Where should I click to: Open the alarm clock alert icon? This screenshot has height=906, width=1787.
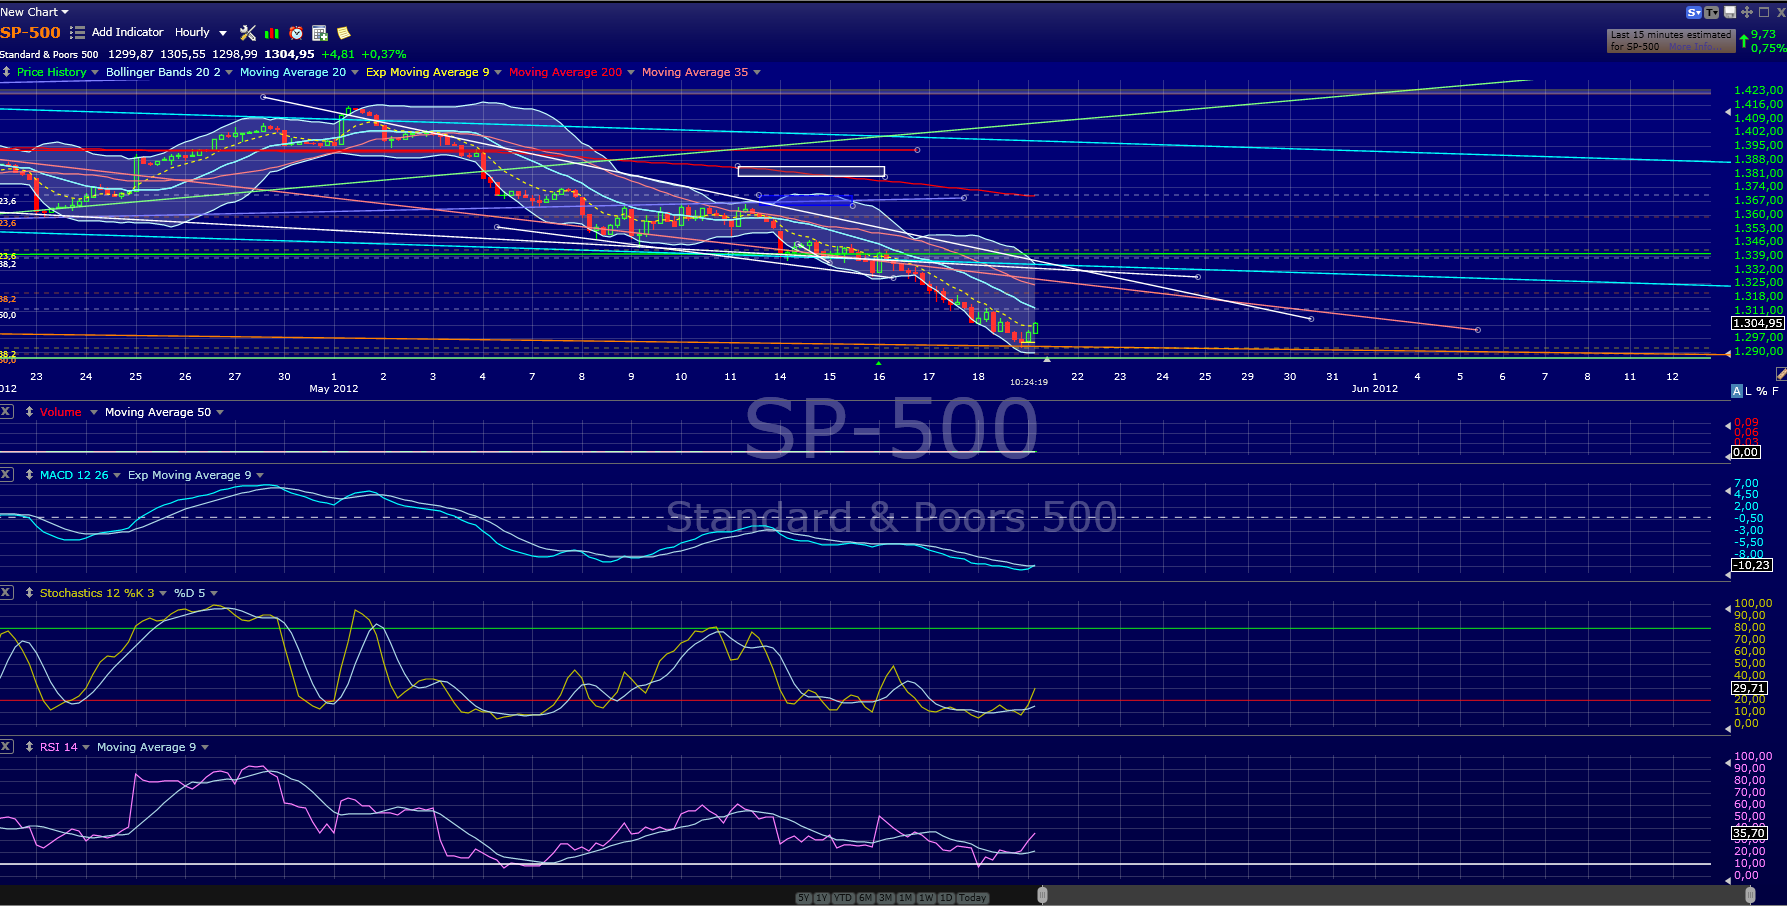(x=296, y=33)
